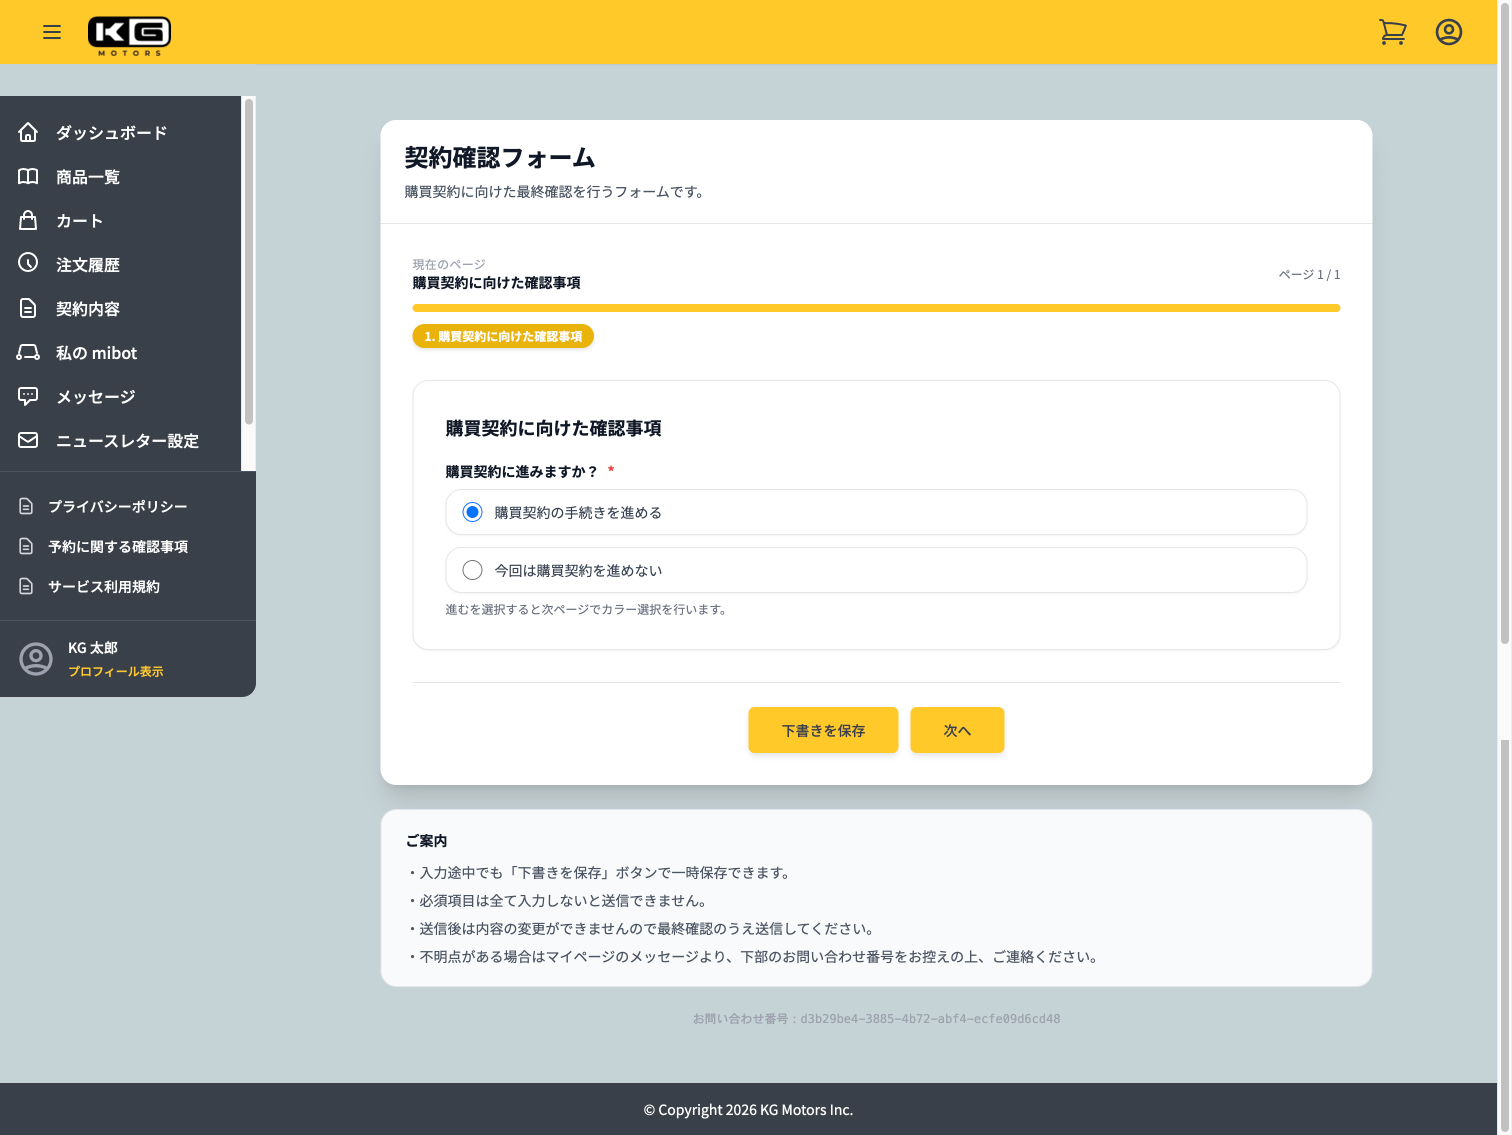Viewport: 1512px width, 1135px height.
Task: Click the yellow form progress bar
Action: 876,308
